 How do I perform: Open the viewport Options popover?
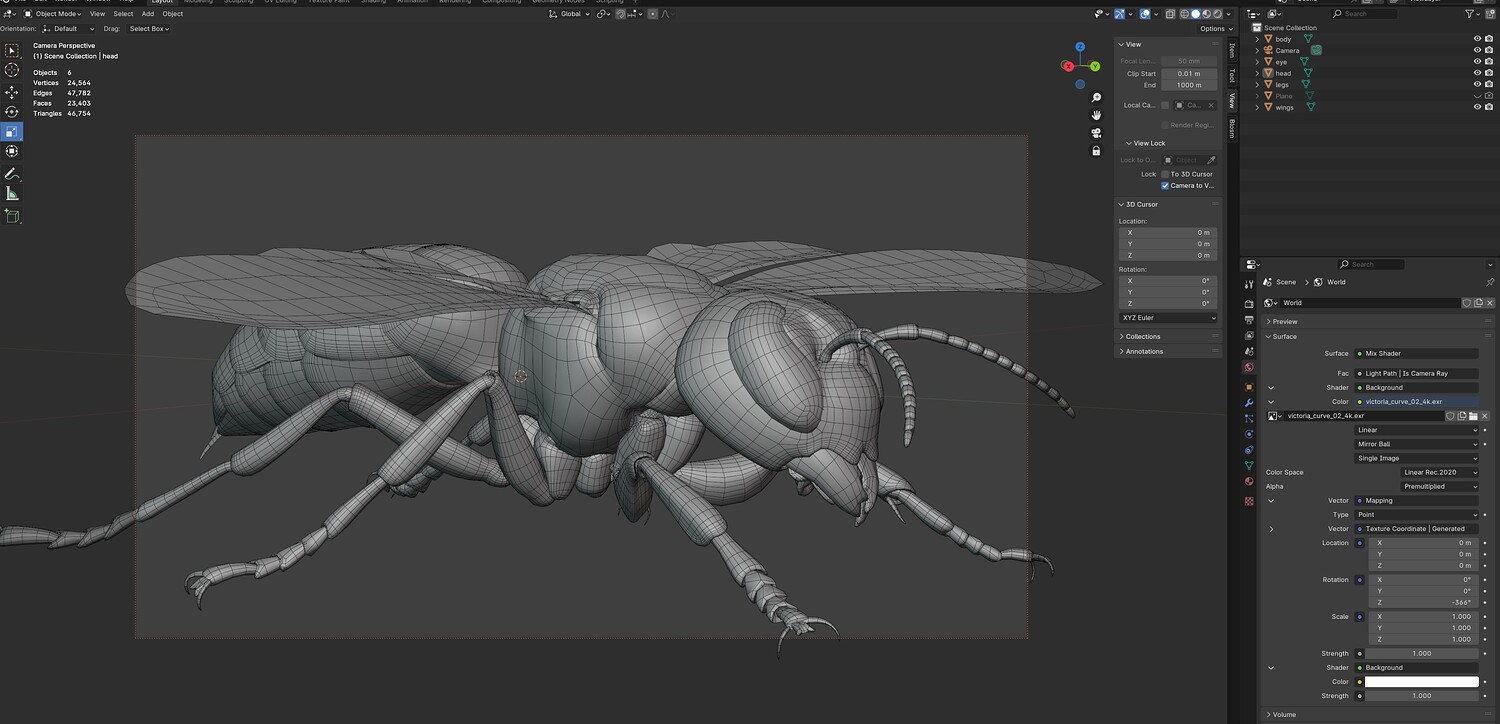pos(1215,29)
